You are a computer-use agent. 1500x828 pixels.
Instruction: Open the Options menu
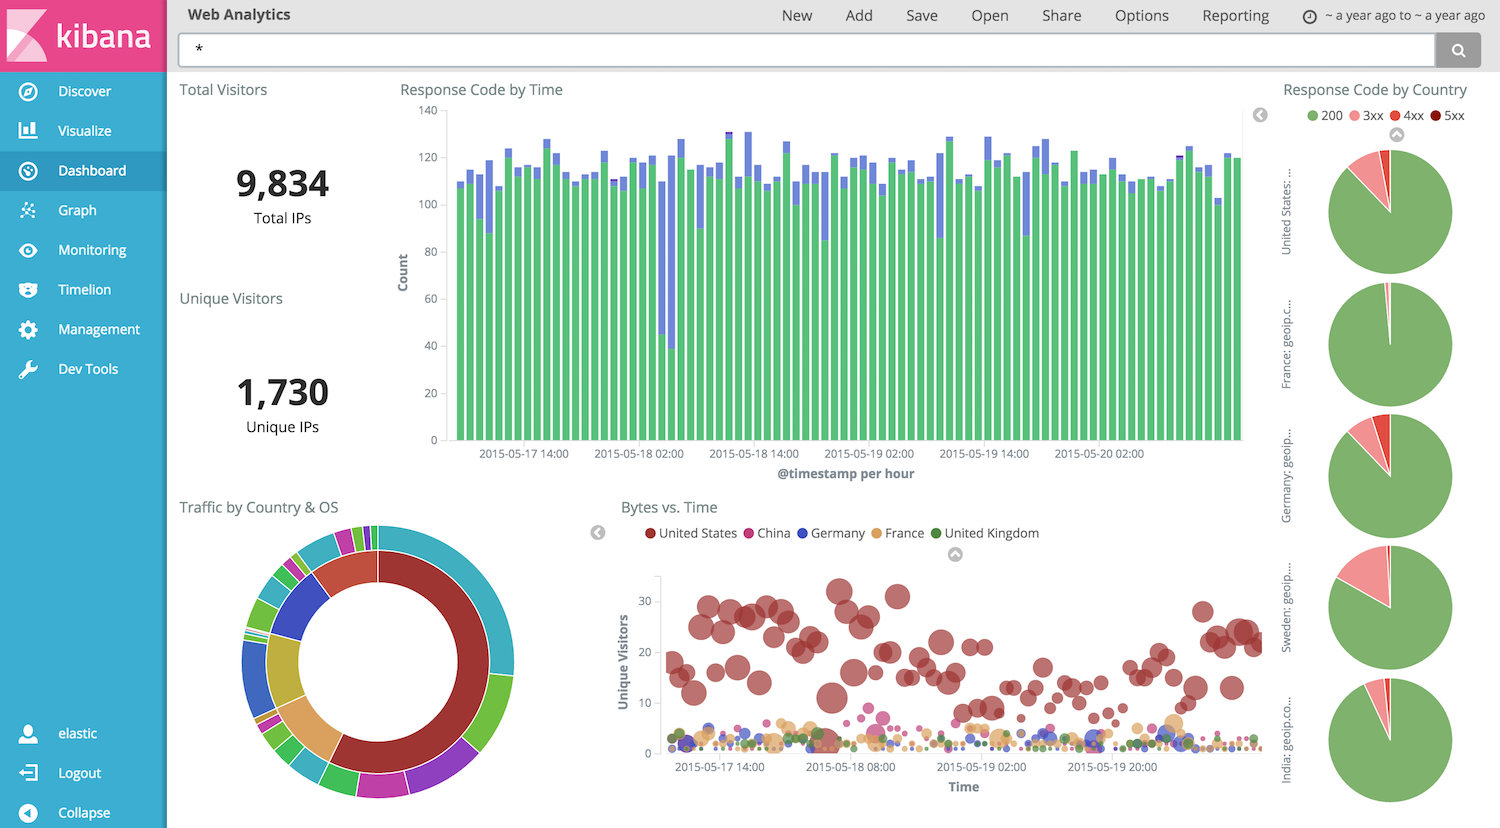(x=1141, y=15)
